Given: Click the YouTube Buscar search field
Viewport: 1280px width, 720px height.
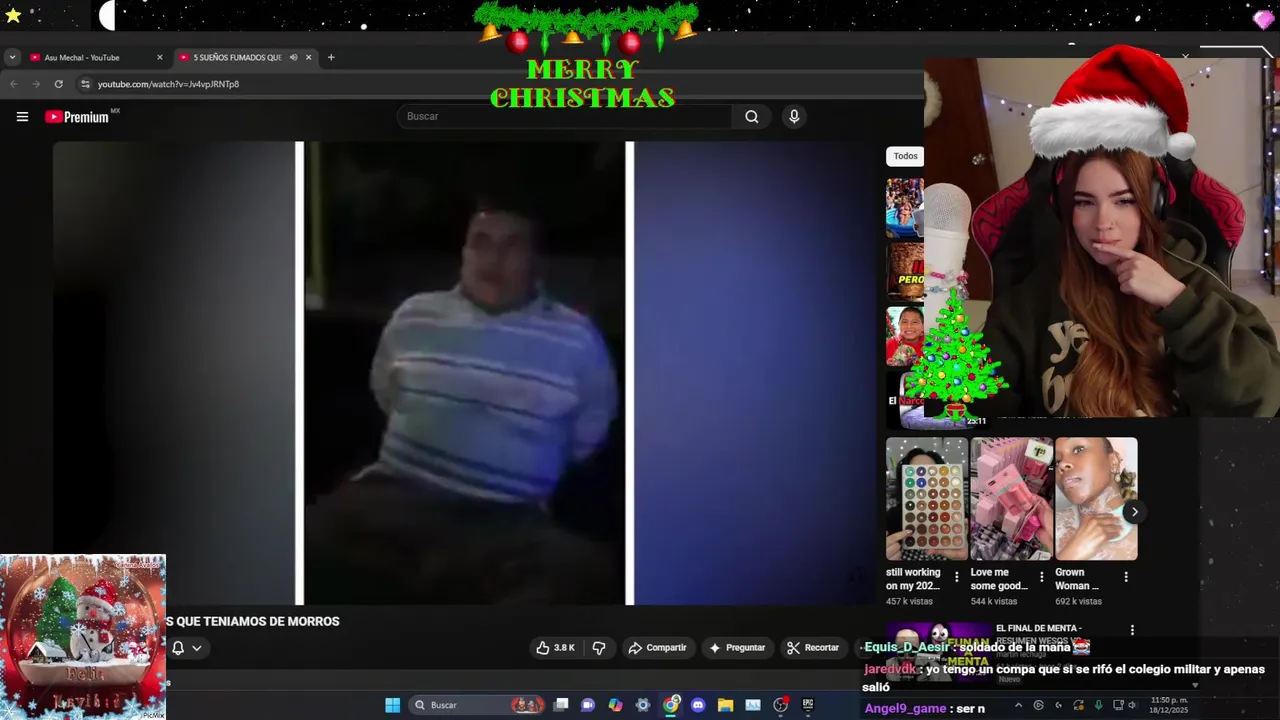Looking at the screenshot, I should pos(565,116).
